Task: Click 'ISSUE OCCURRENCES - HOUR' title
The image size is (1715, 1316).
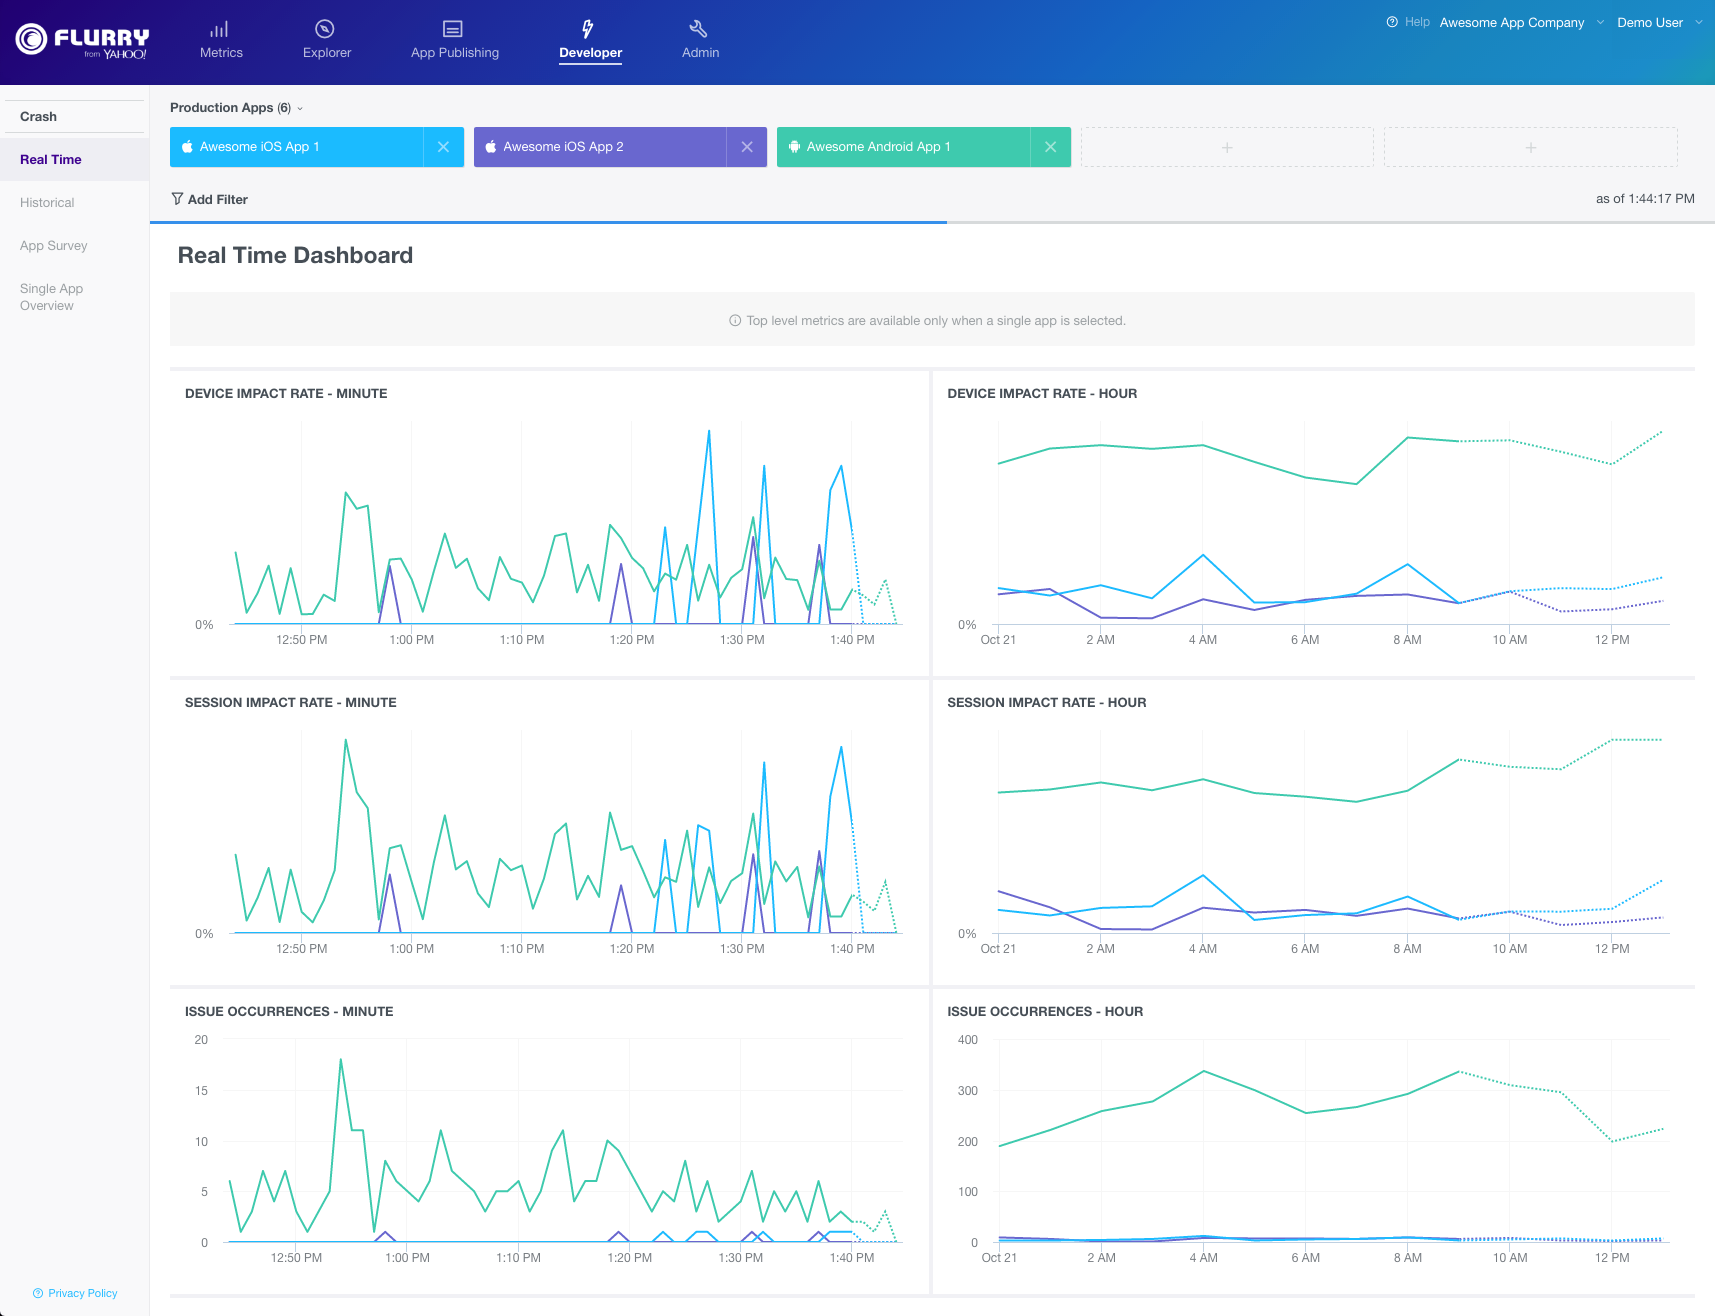Action: tap(1045, 1012)
